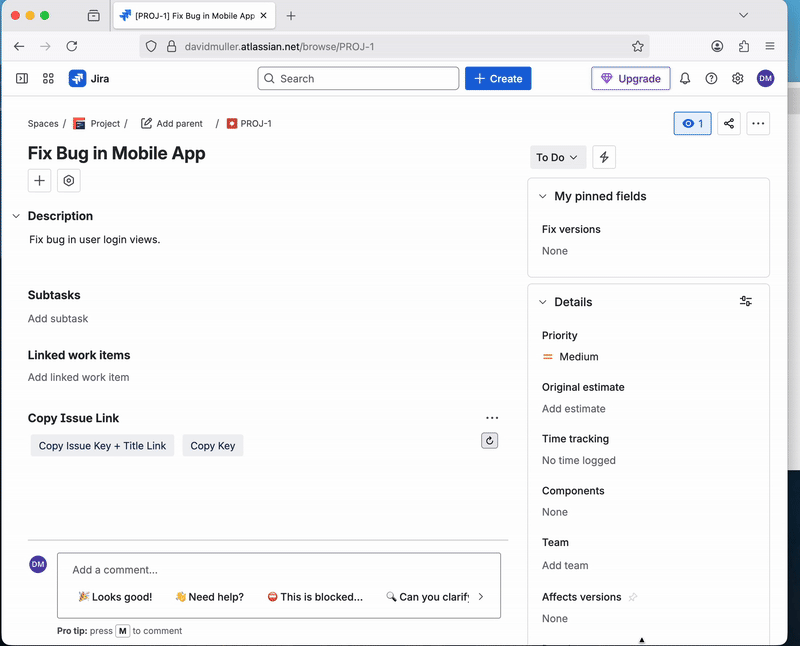Pin the Affects versions field
This screenshot has height=646, width=800.
tap(632, 597)
